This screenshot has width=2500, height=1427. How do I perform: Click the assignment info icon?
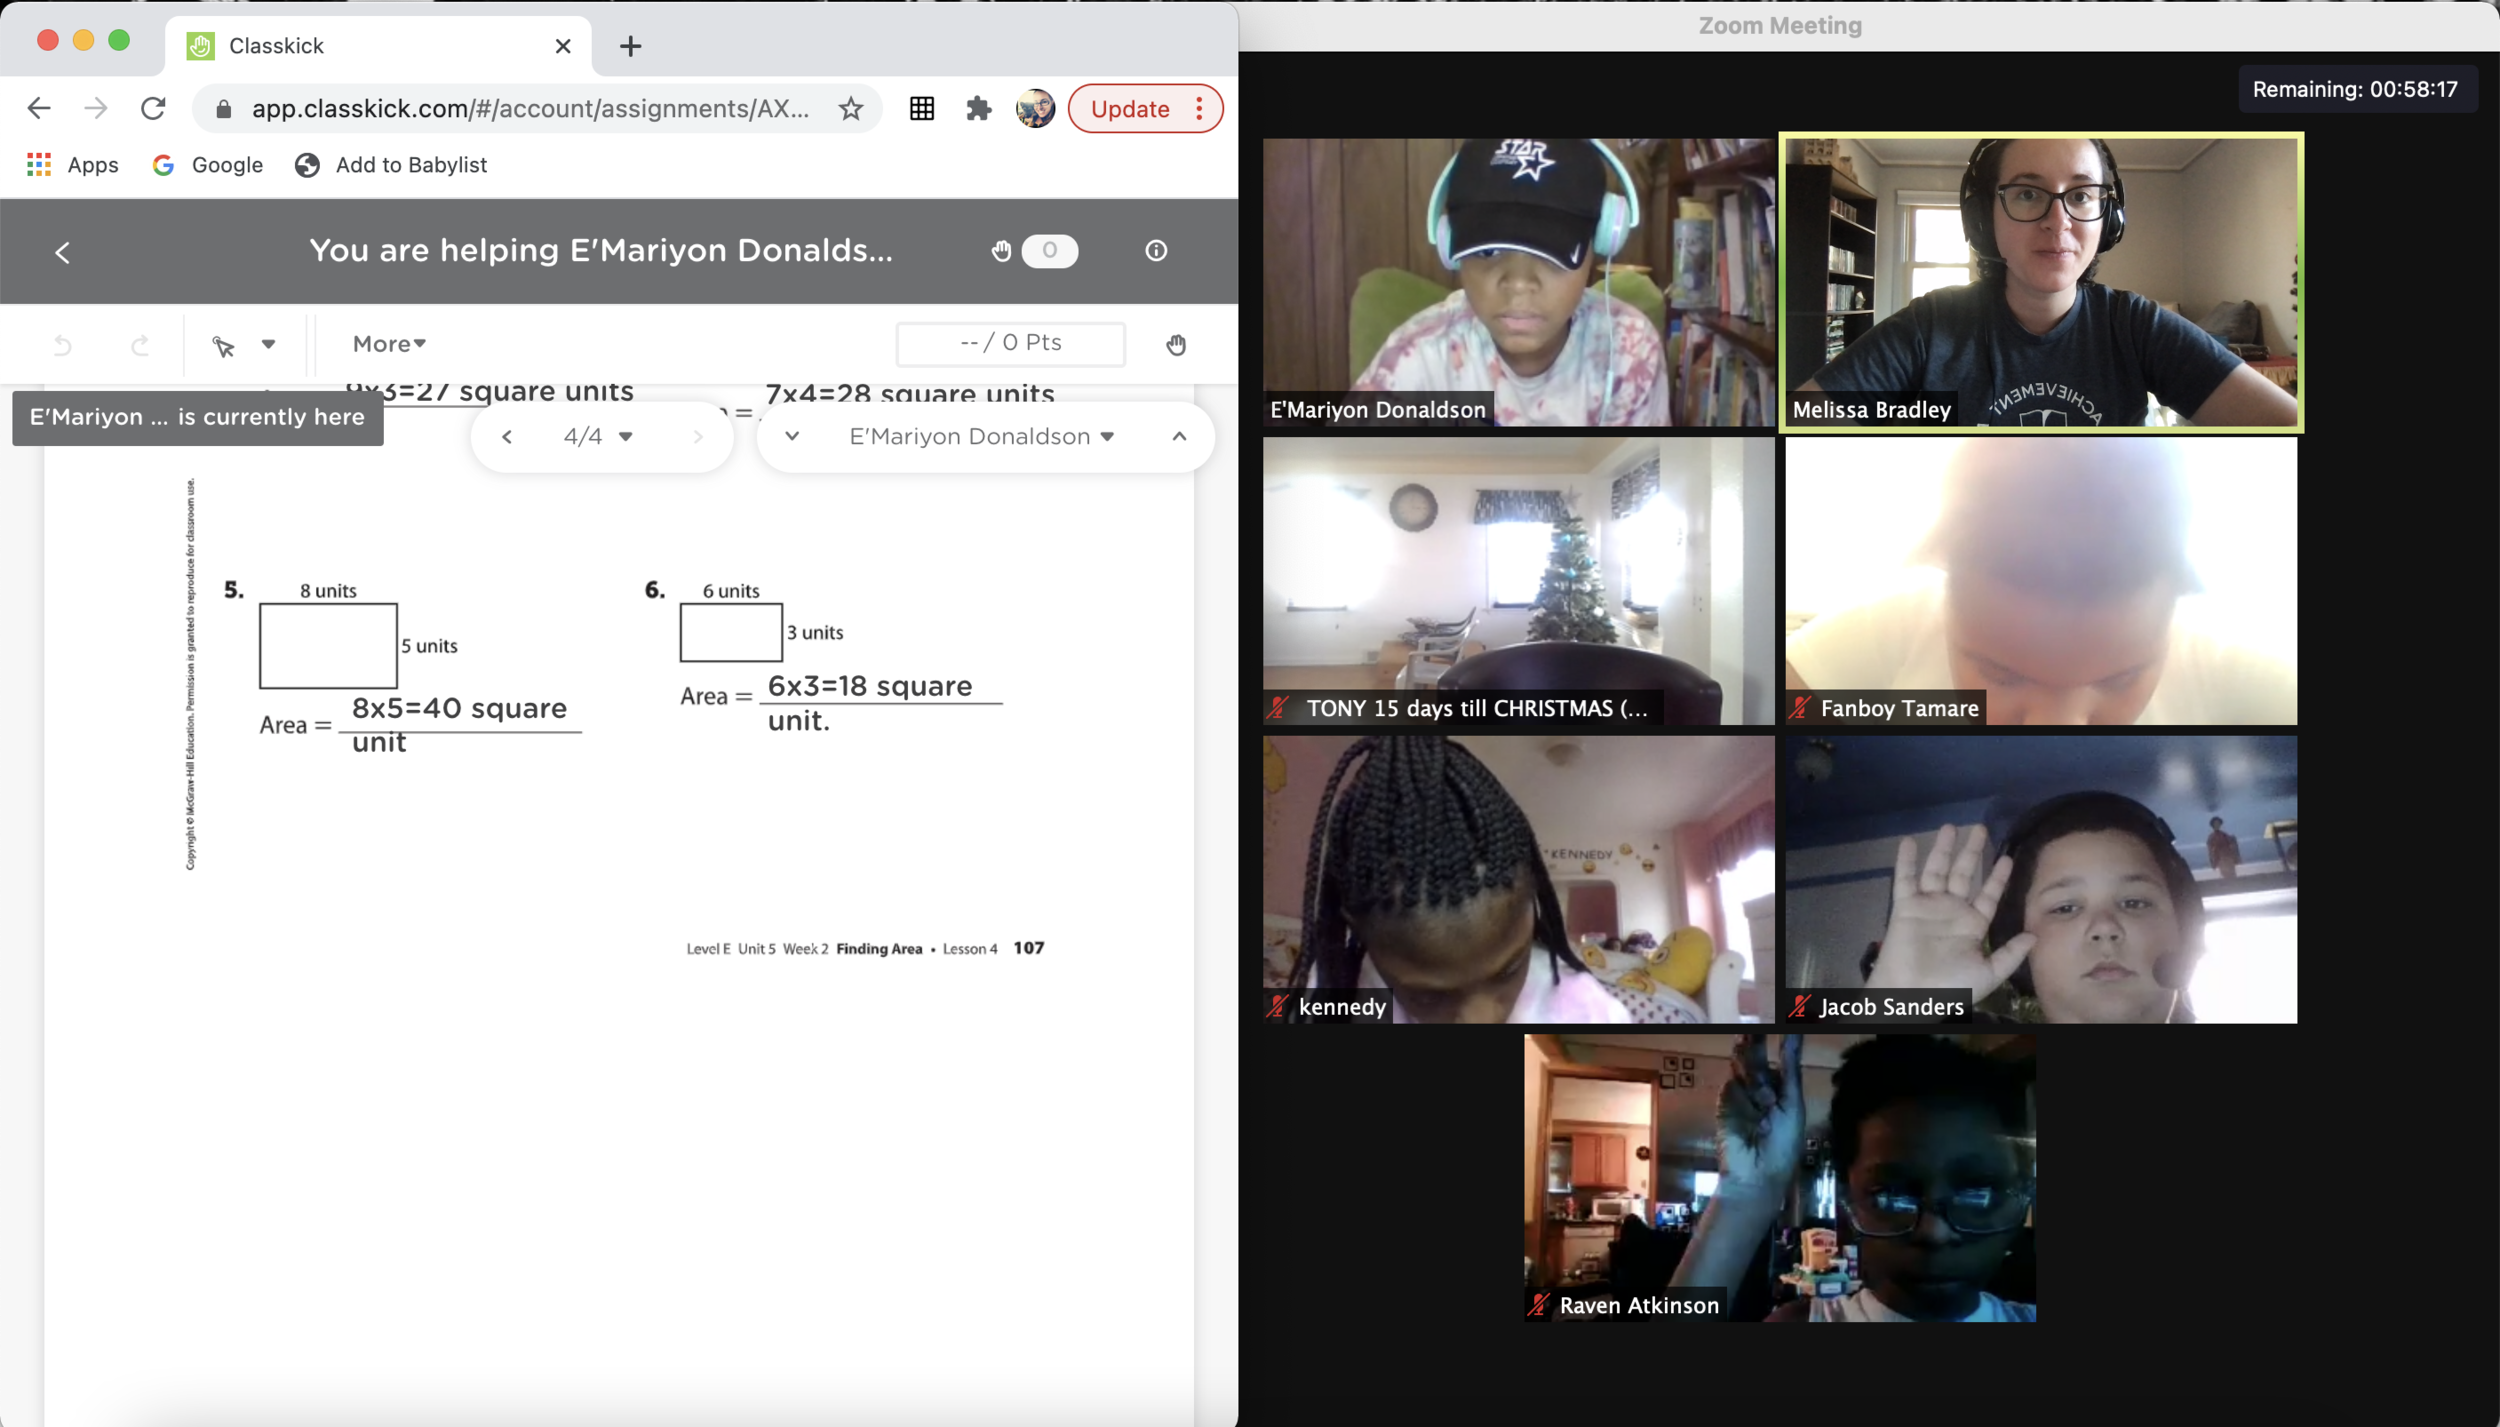coord(1156,251)
